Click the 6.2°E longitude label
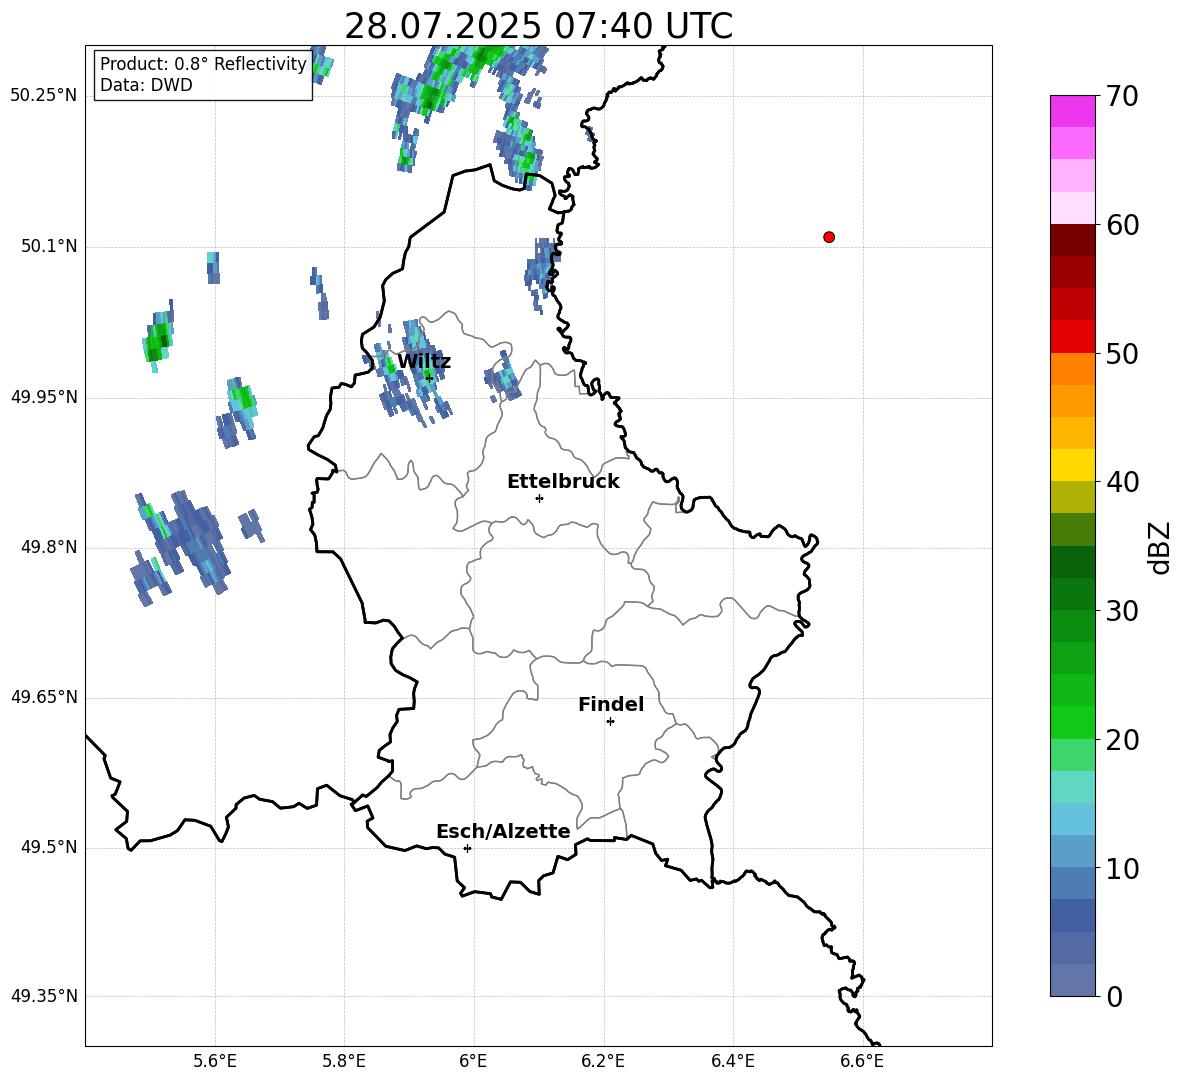Screen dimensions: 1184x1081 [x=603, y=1061]
